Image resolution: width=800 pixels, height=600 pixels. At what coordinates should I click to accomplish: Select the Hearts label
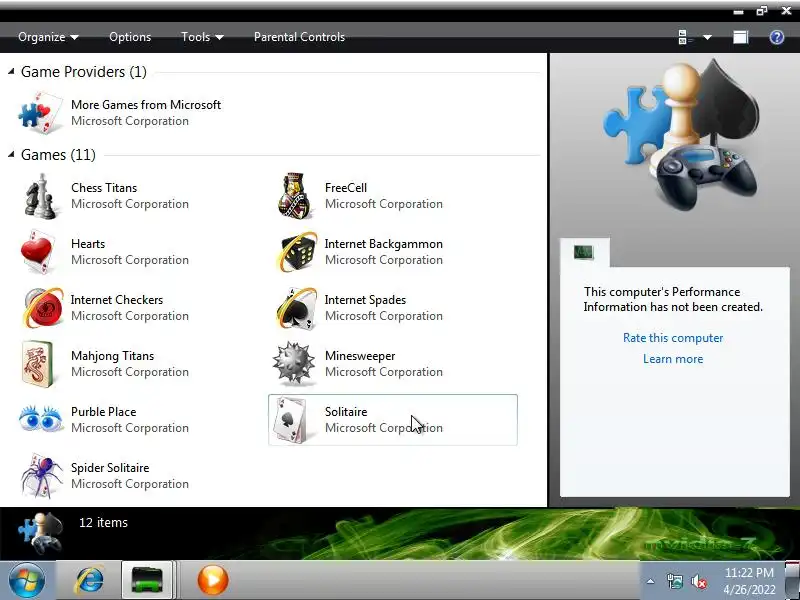tap(88, 244)
